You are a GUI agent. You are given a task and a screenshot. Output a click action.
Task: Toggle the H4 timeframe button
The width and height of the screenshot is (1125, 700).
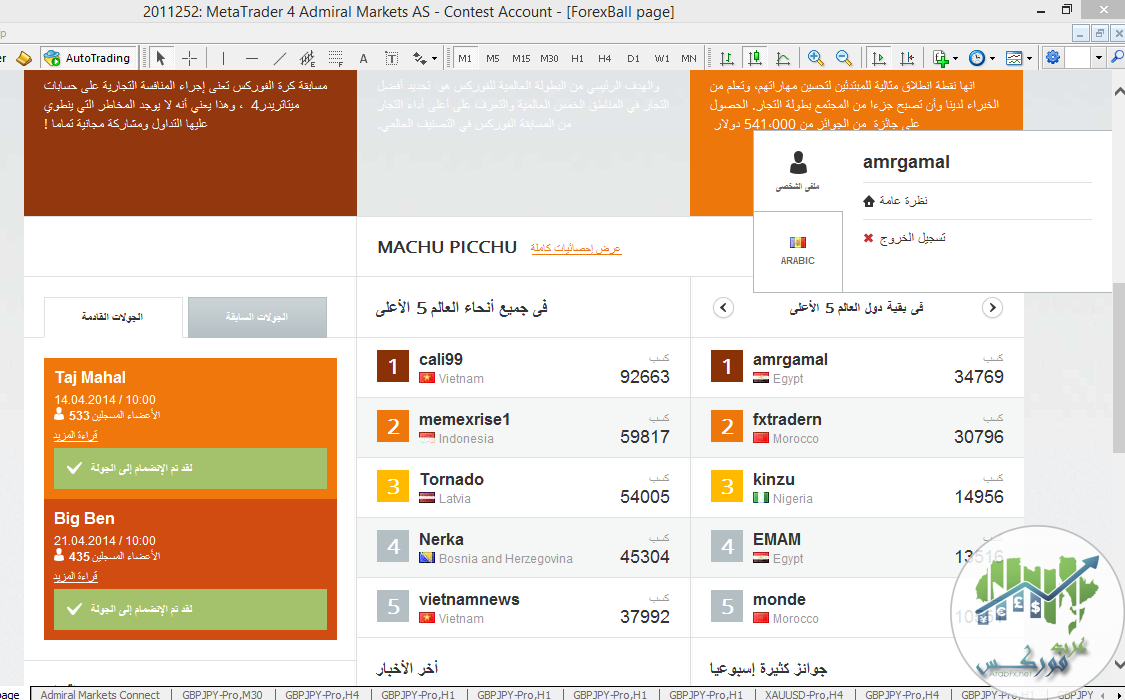coord(605,58)
